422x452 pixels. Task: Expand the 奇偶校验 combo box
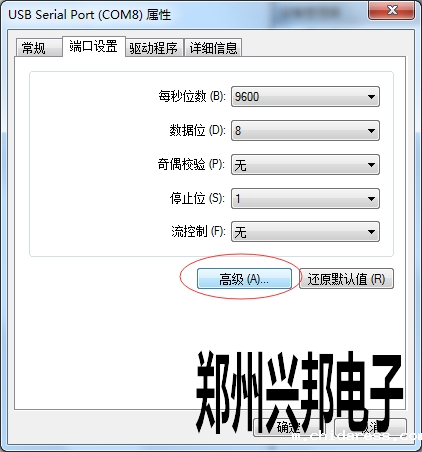pyautogui.click(x=305, y=164)
